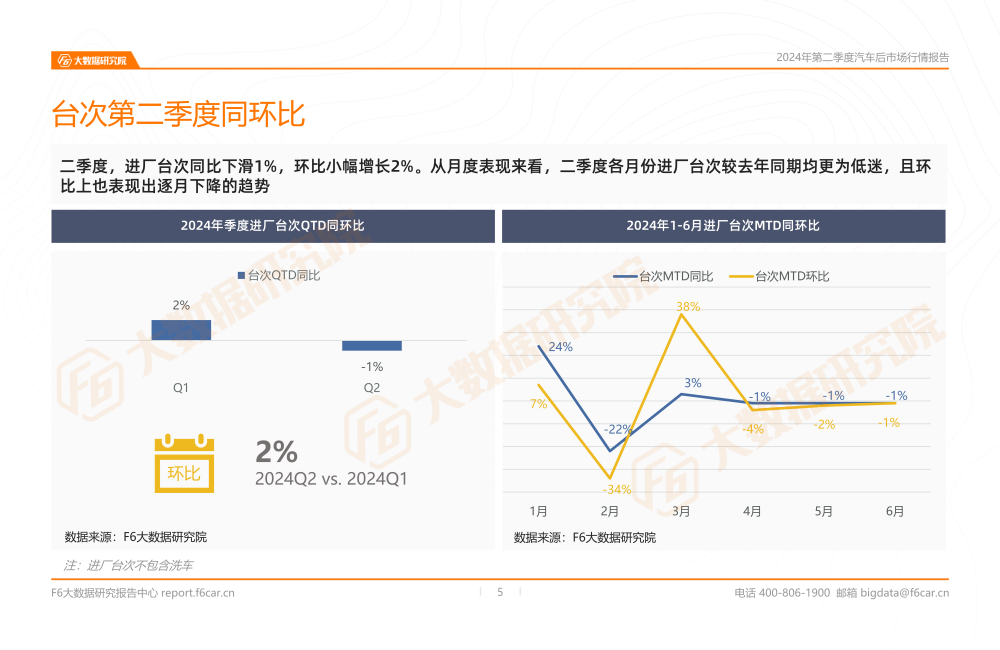Click the Q2 bar showing -1%
Image resolution: width=1000 pixels, height=650 pixels.
(x=372, y=346)
